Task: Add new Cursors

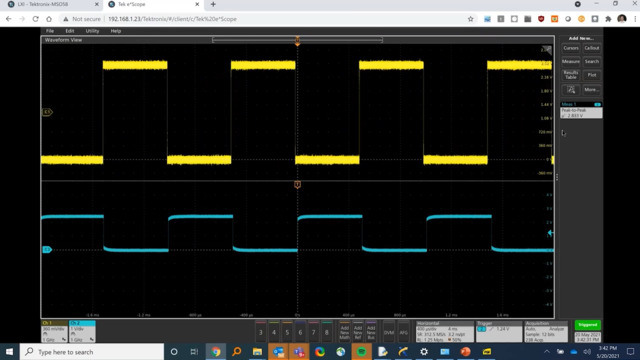Action: (x=571, y=48)
